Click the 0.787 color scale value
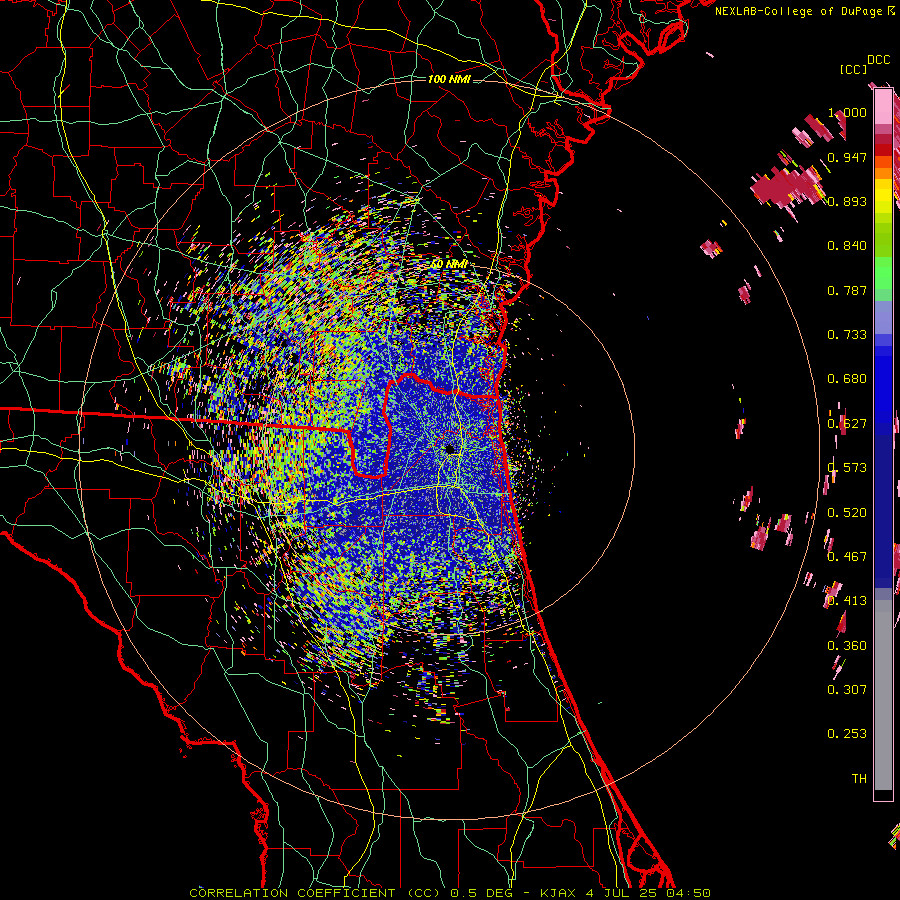The height and width of the screenshot is (900, 900). pyautogui.click(x=847, y=290)
